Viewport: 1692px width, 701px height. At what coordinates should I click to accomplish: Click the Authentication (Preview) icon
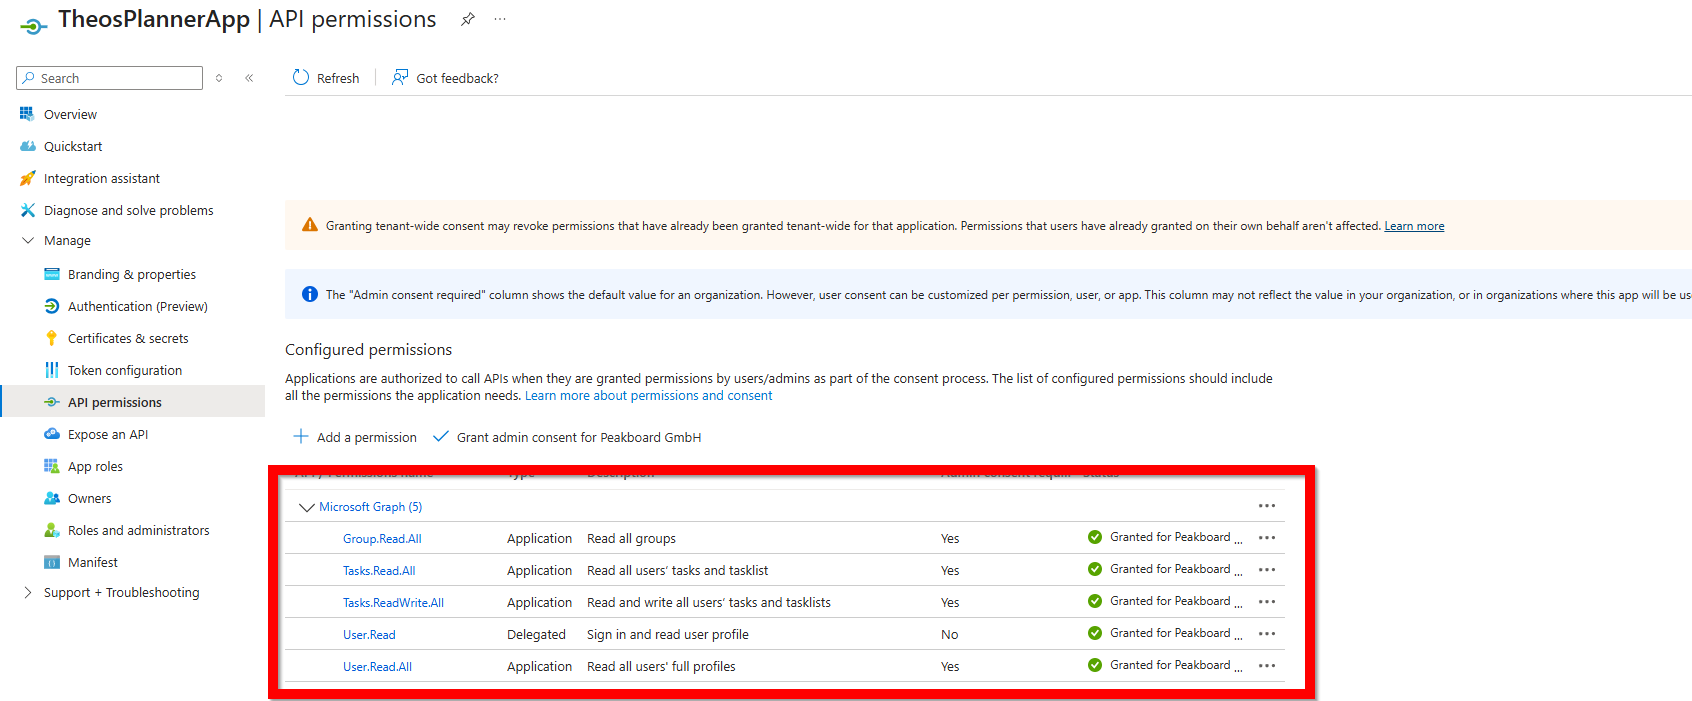[x=52, y=306]
